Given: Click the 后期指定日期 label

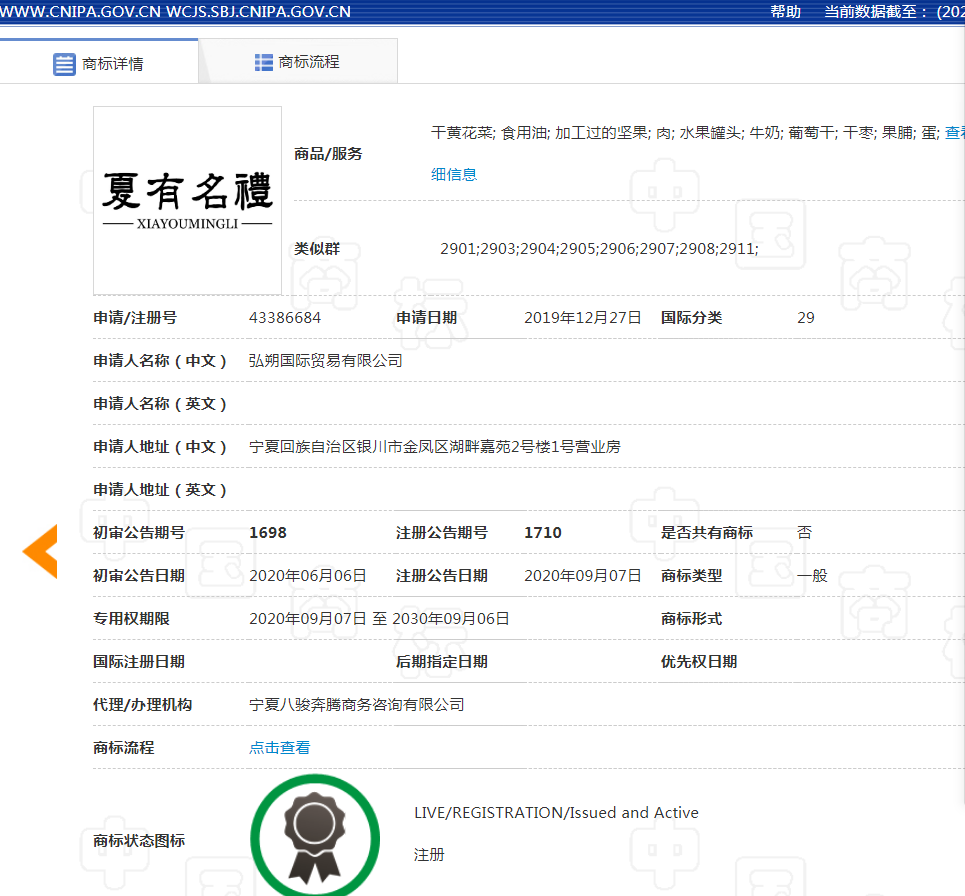Looking at the screenshot, I should [x=441, y=662].
